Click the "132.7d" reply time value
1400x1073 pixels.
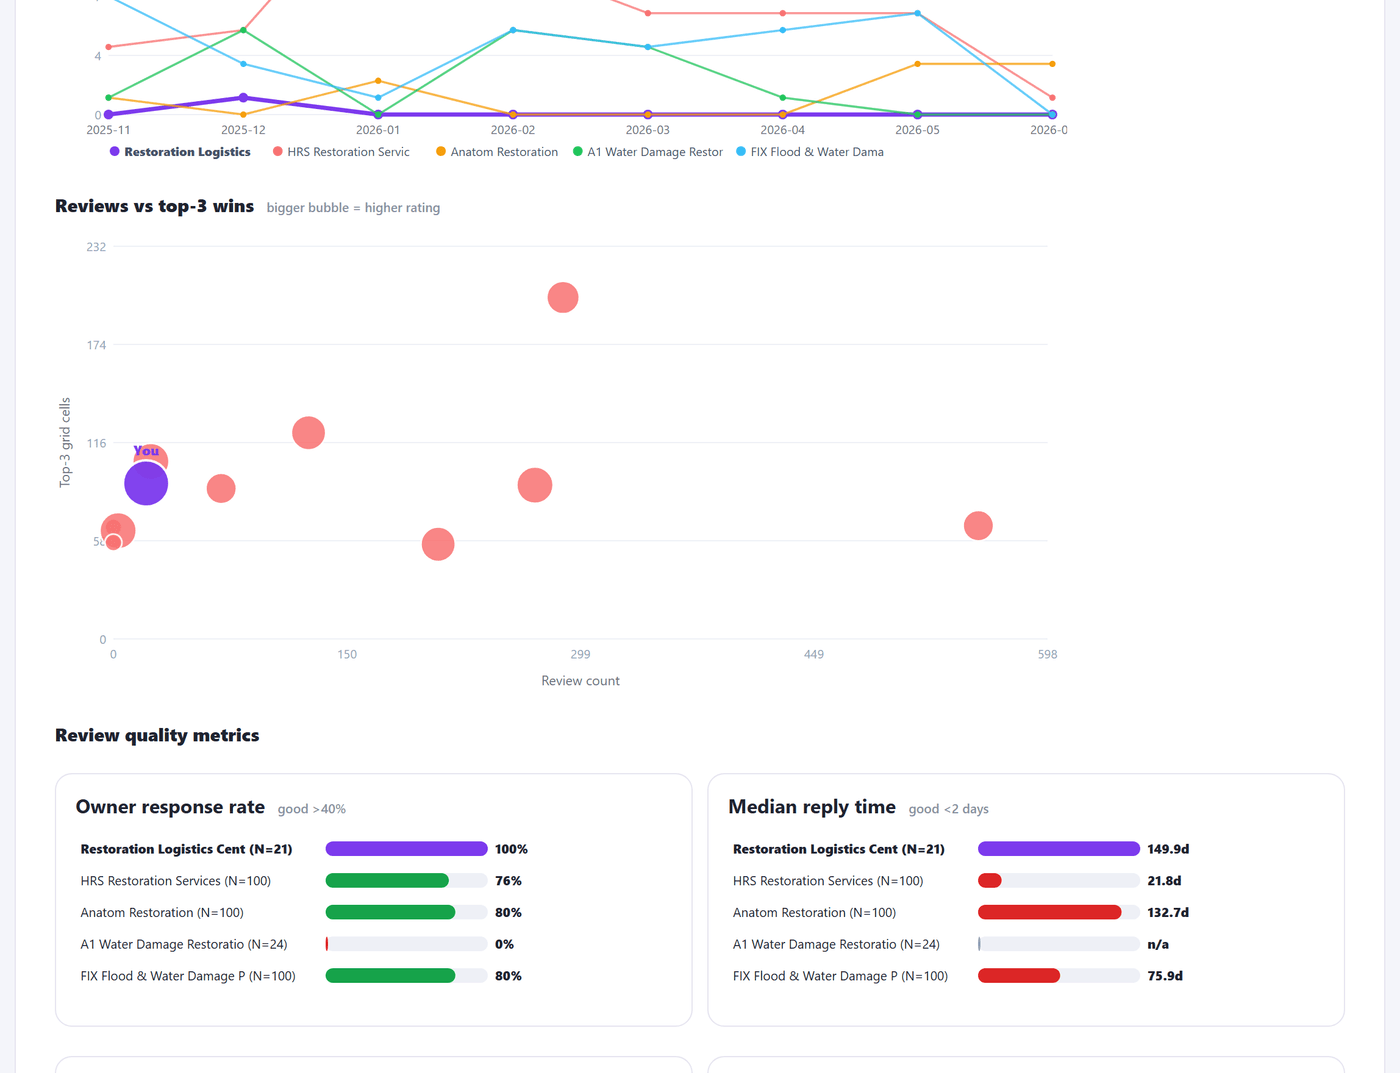[x=1168, y=912]
